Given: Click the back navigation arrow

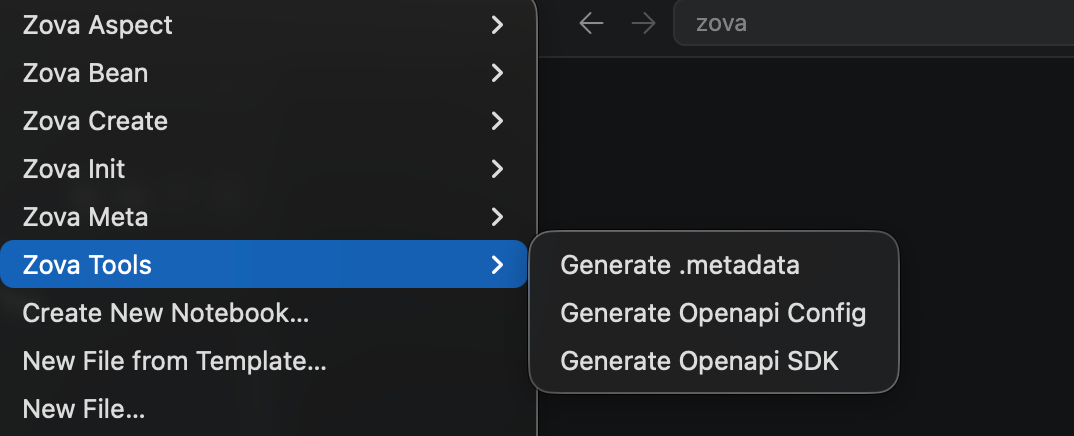Looking at the screenshot, I should coord(592,24).
